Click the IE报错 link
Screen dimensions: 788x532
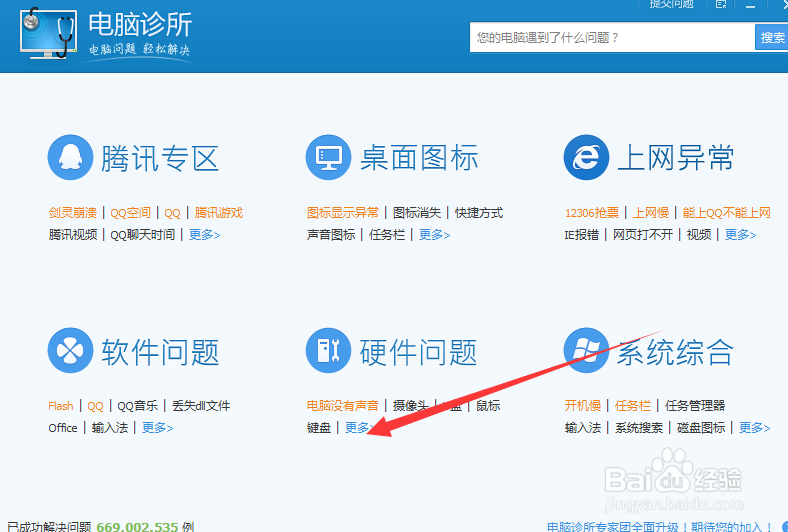(581, 235)
